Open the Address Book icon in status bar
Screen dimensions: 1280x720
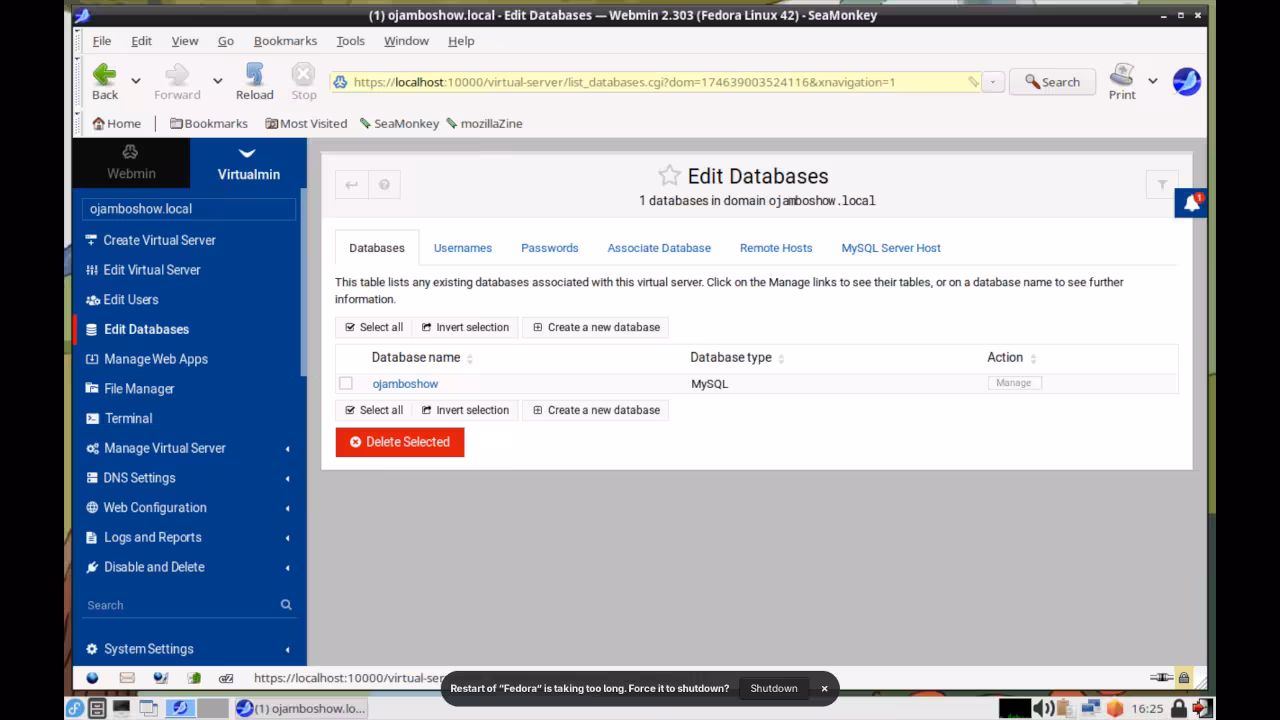click(194, 678)
